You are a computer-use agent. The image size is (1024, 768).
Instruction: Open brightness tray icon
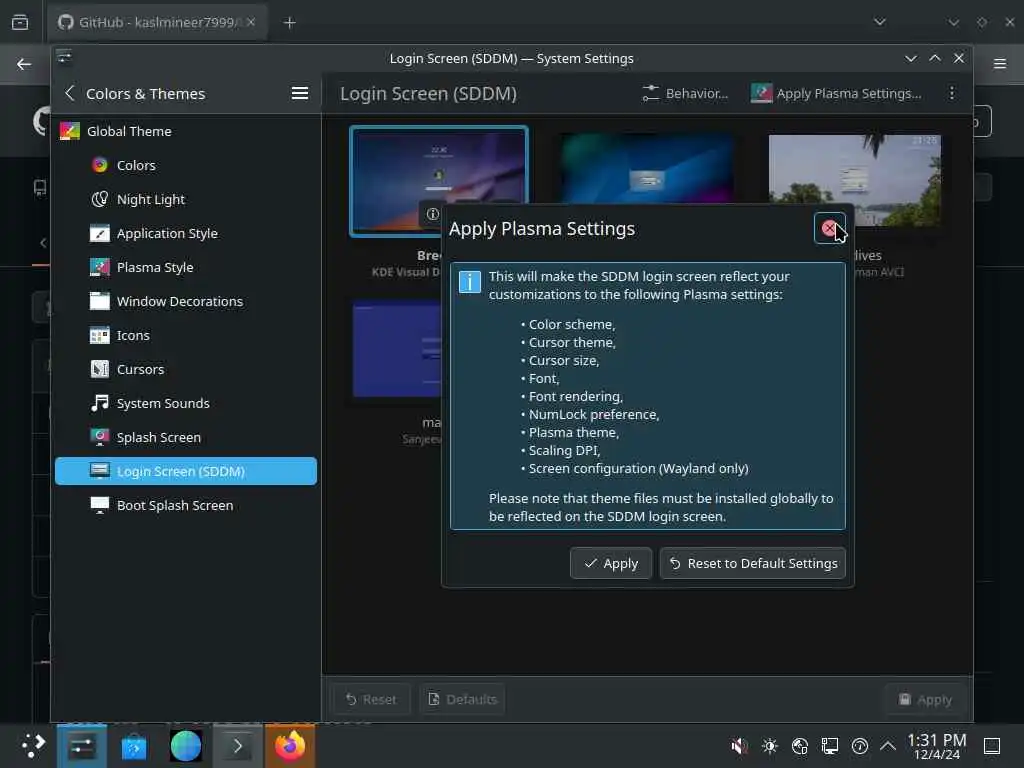[x=770, y=746]
